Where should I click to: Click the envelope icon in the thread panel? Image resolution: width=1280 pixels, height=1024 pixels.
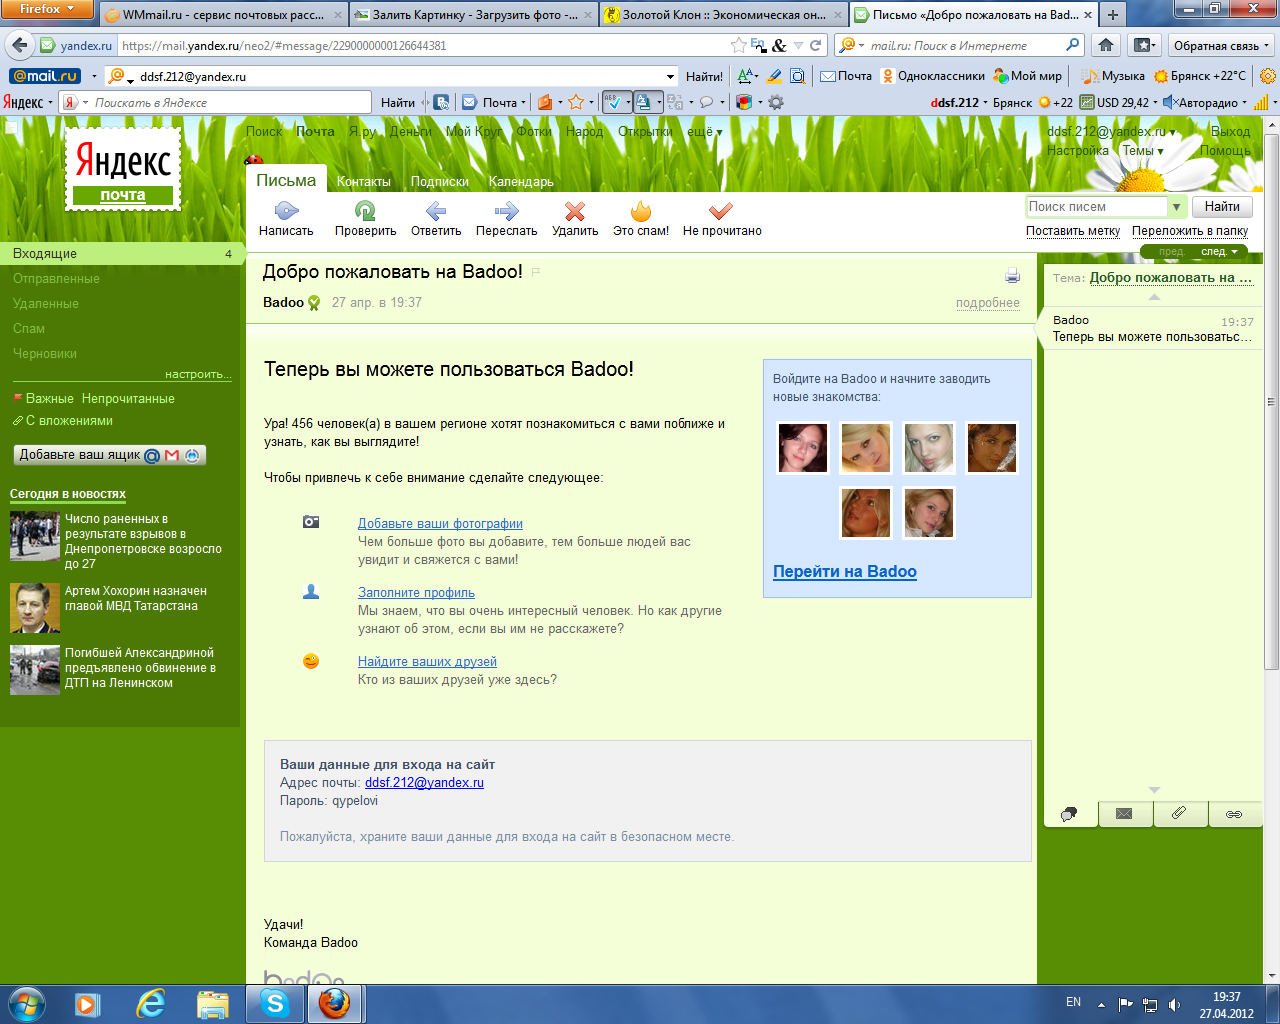click(x=1124, y=814)
